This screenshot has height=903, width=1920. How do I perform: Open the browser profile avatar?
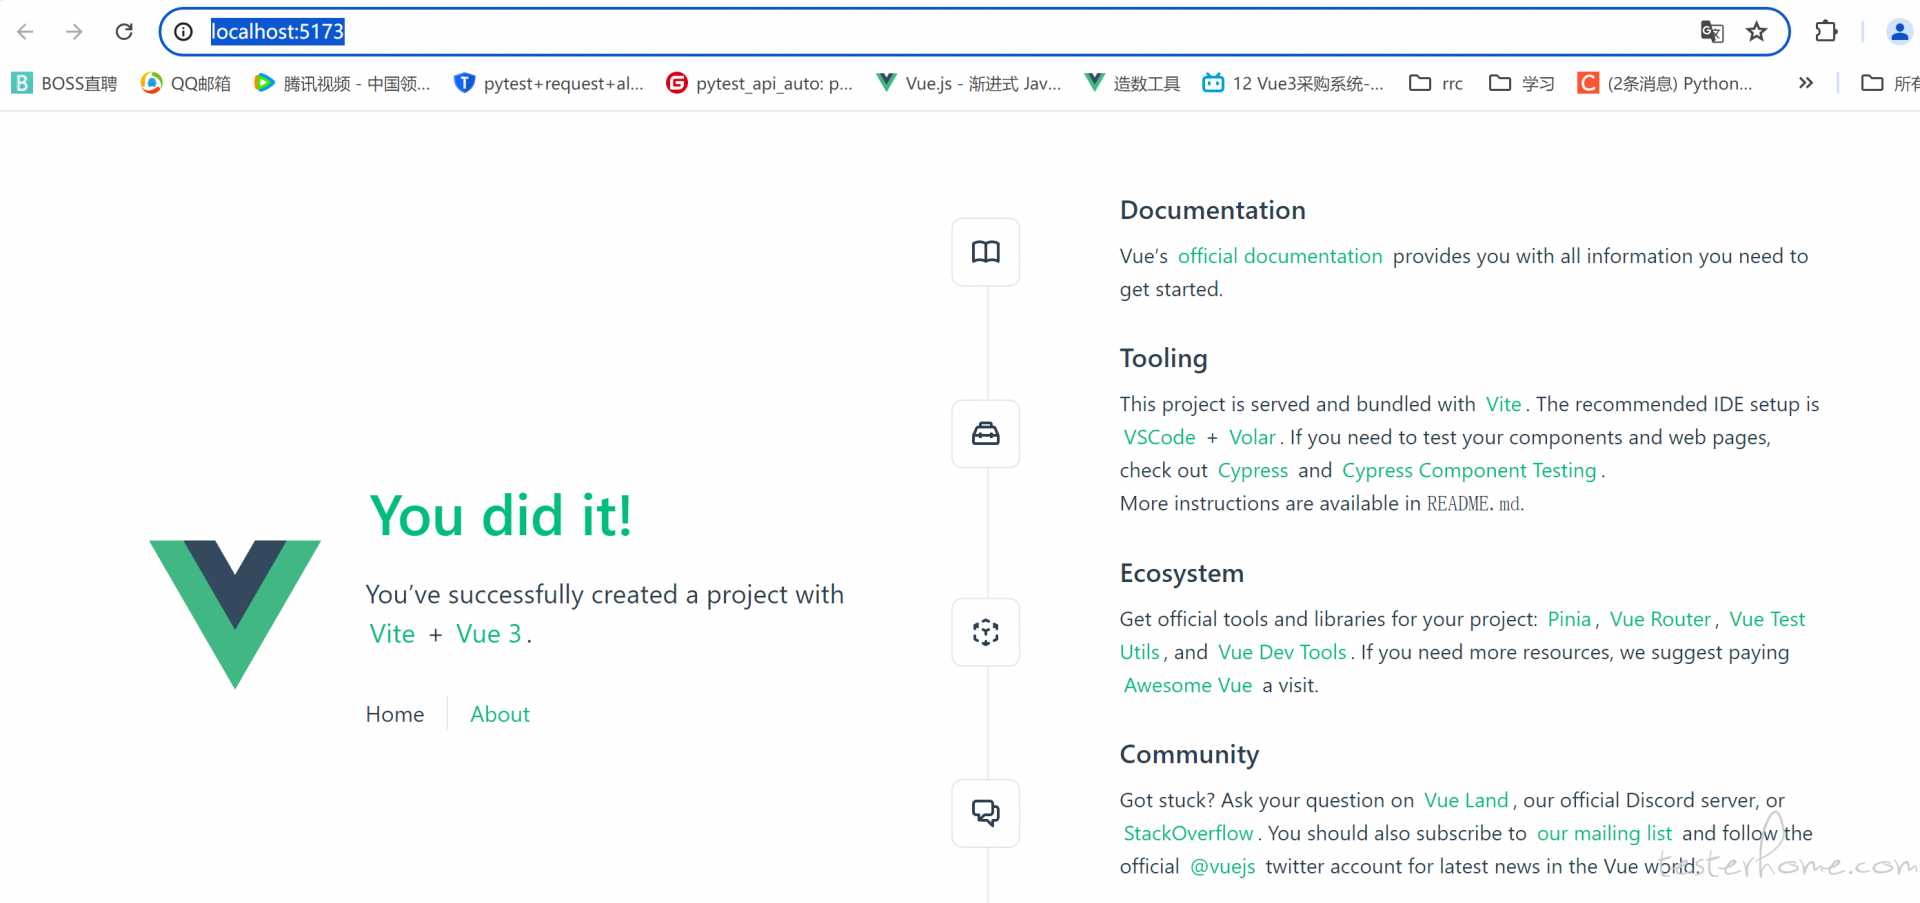[x=1899, y=32]
